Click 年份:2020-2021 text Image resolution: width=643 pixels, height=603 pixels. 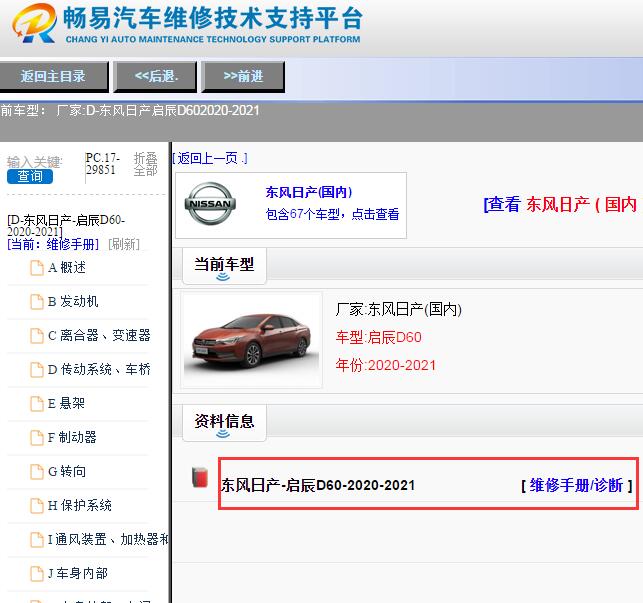tap(385, 365)
